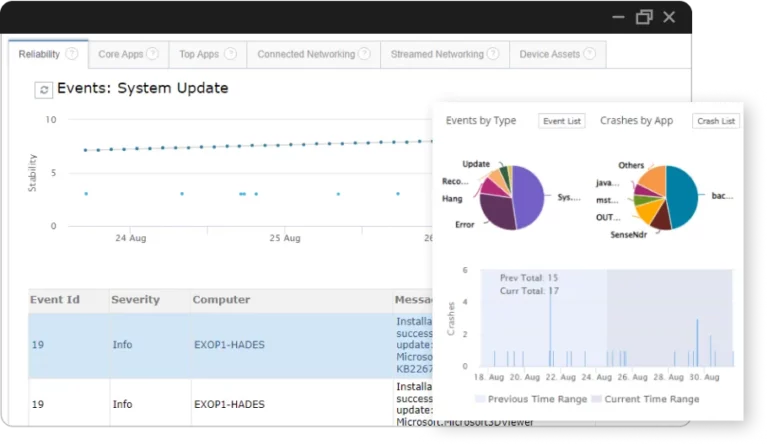This screenshot has height=445, width=768.
Task: Go to the Device Assets tab
Action: point(557,54)
